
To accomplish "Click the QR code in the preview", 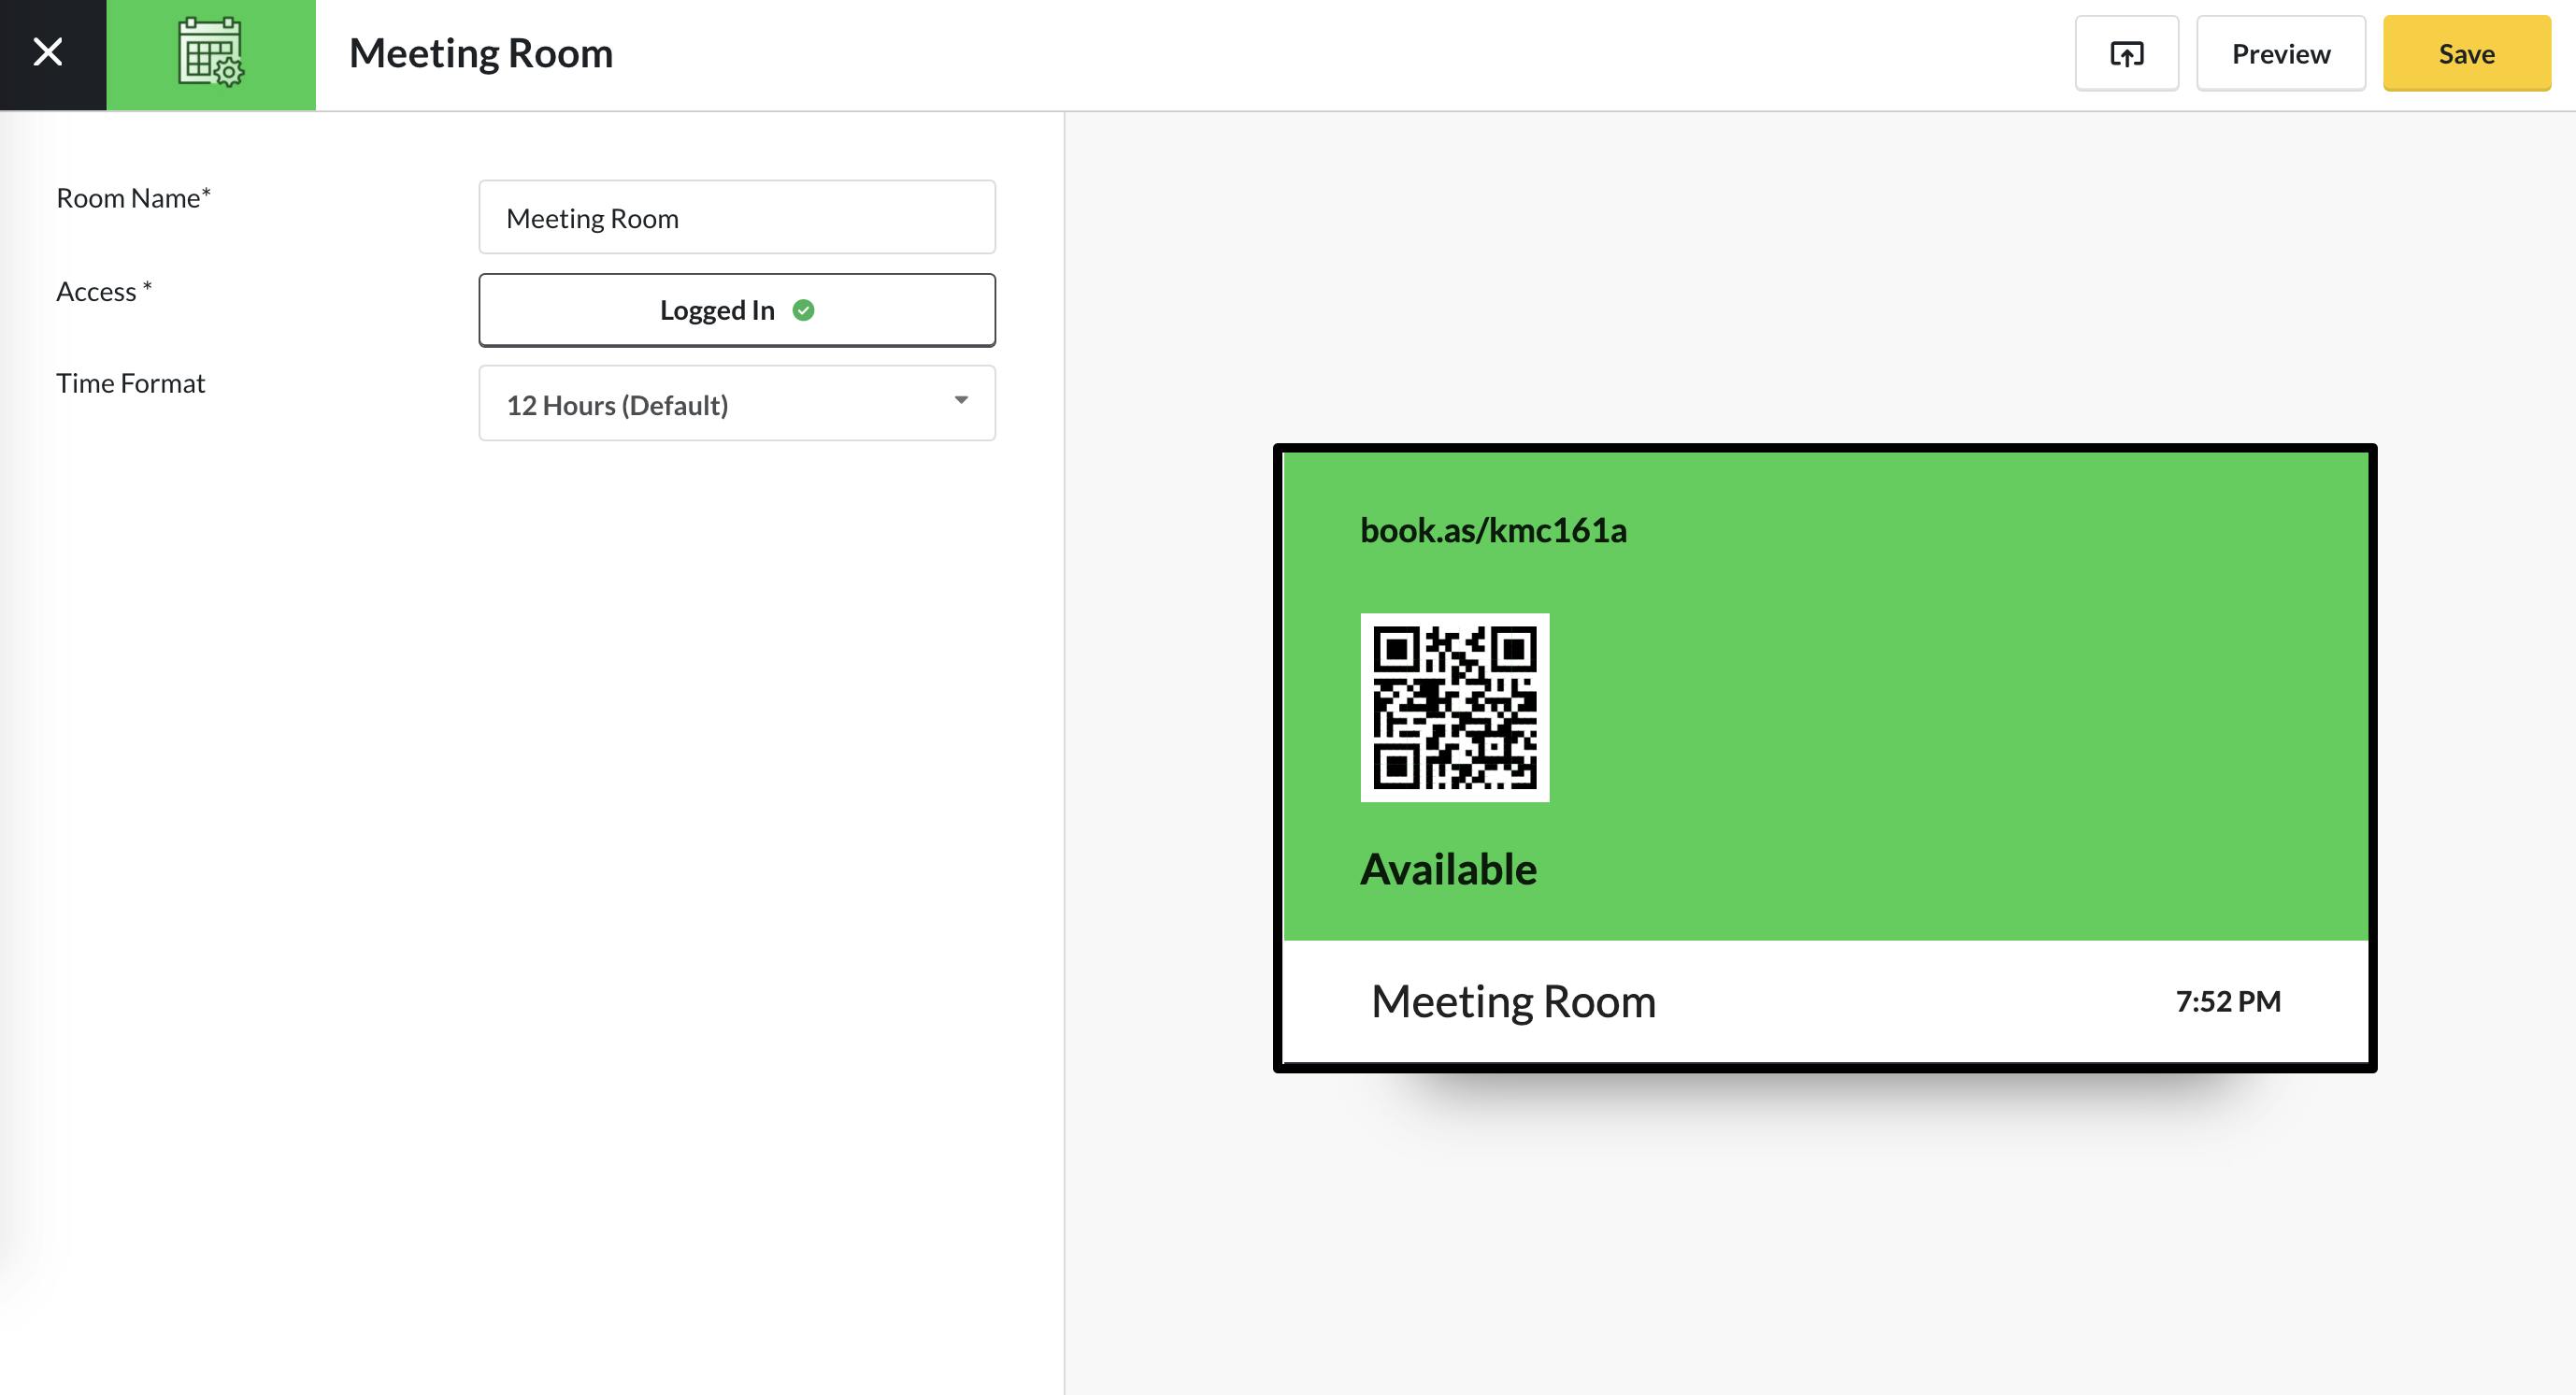I will tap(1455, 707).
